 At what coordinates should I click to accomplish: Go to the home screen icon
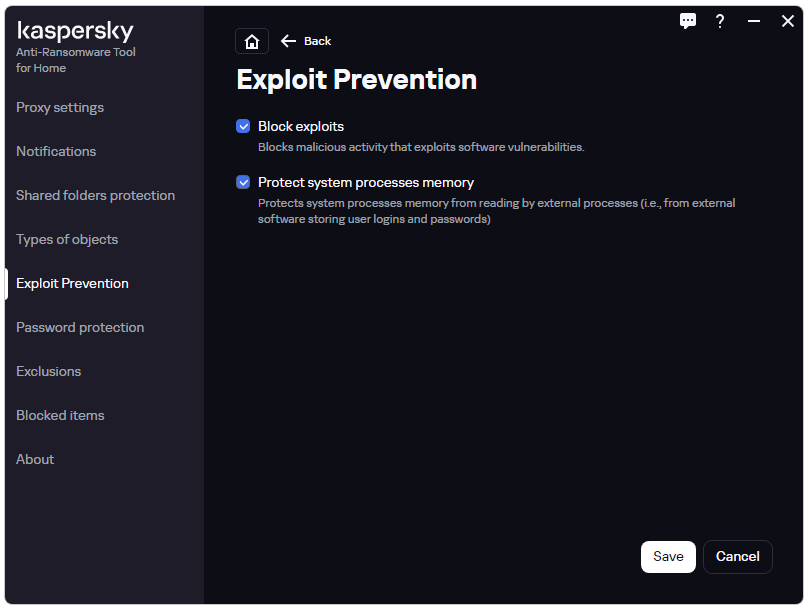click(x=252, y=41)
